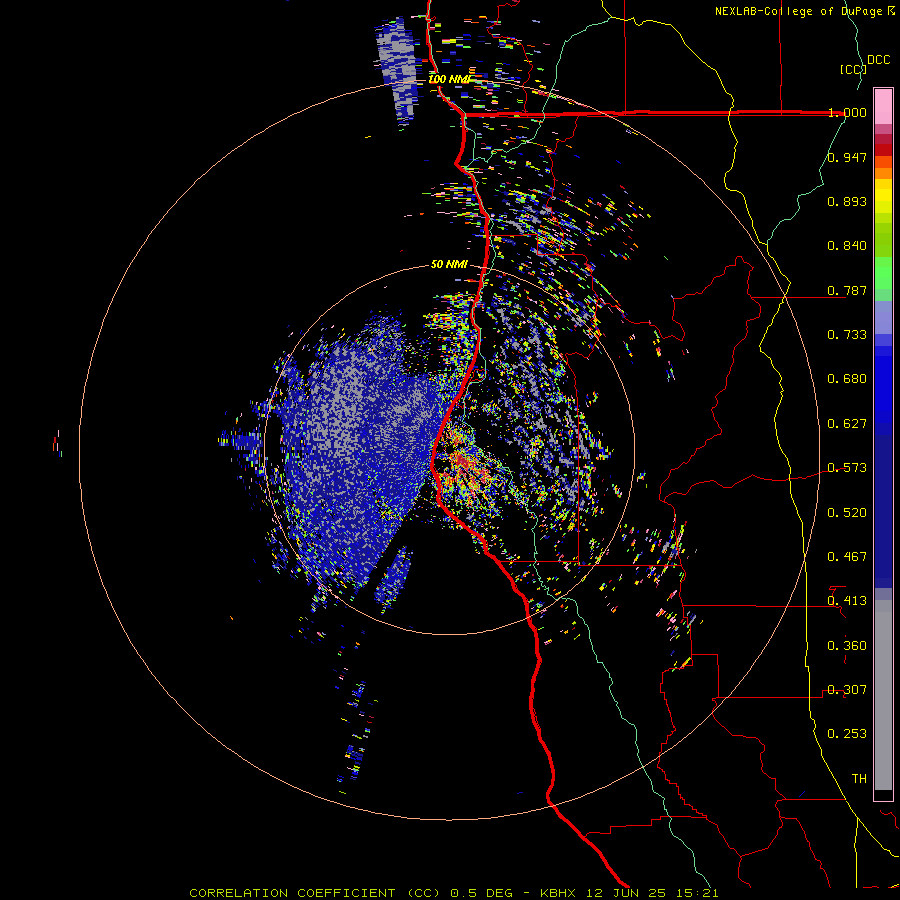Click the DCC label above the color scale
The width and height of the screenshot is (900, 900).
click(878, 60)
